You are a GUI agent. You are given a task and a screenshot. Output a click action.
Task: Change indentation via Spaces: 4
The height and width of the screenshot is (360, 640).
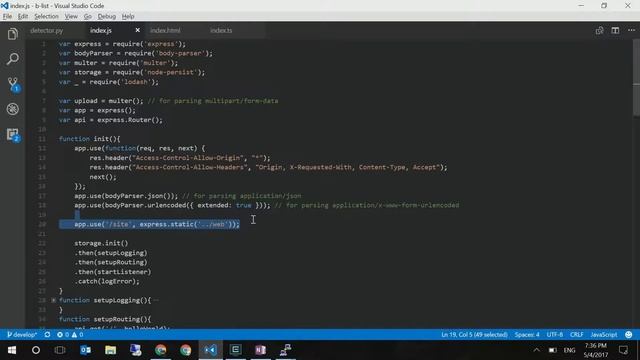pos(527,335)
